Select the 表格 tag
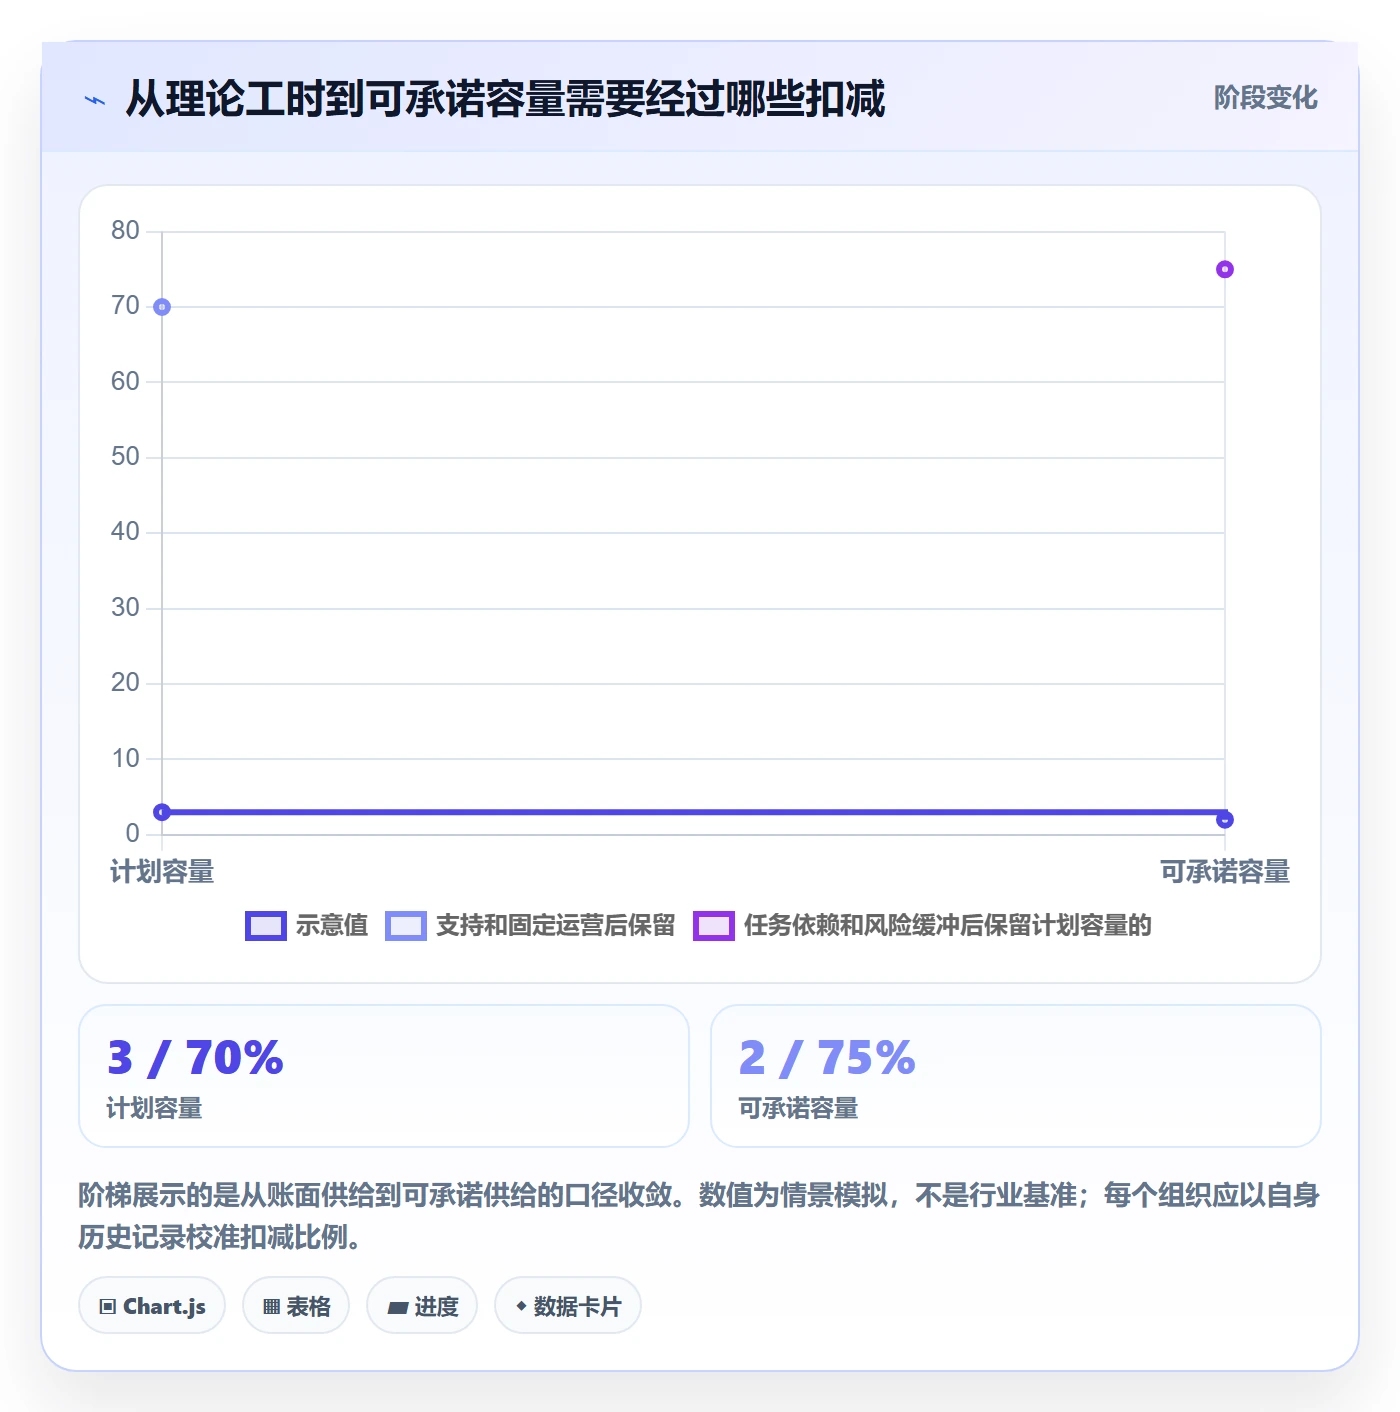 pos(296,1306)
